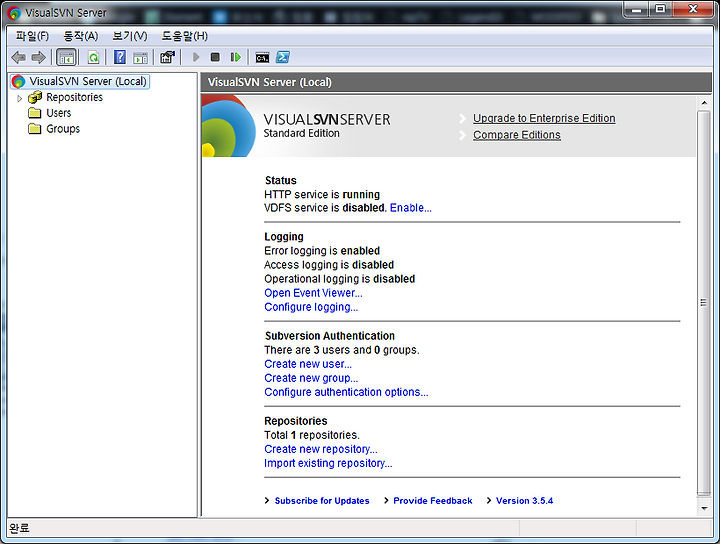The height and width of the screenshot is (544, 720).
Task: Click Create new user... link
Action: (308, 364)
